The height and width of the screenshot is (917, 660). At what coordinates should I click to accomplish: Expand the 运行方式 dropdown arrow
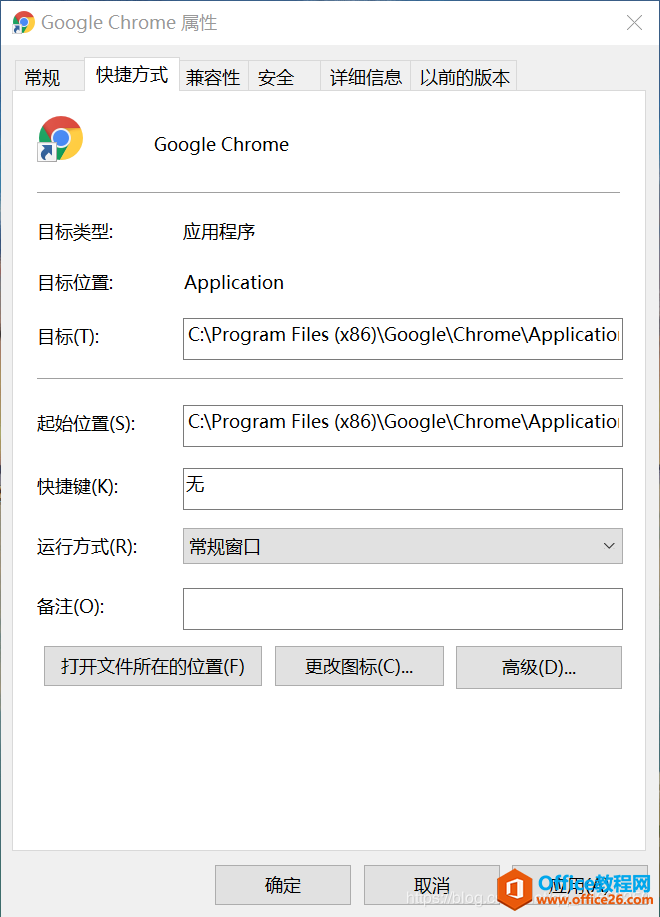[x=609, y=546]
